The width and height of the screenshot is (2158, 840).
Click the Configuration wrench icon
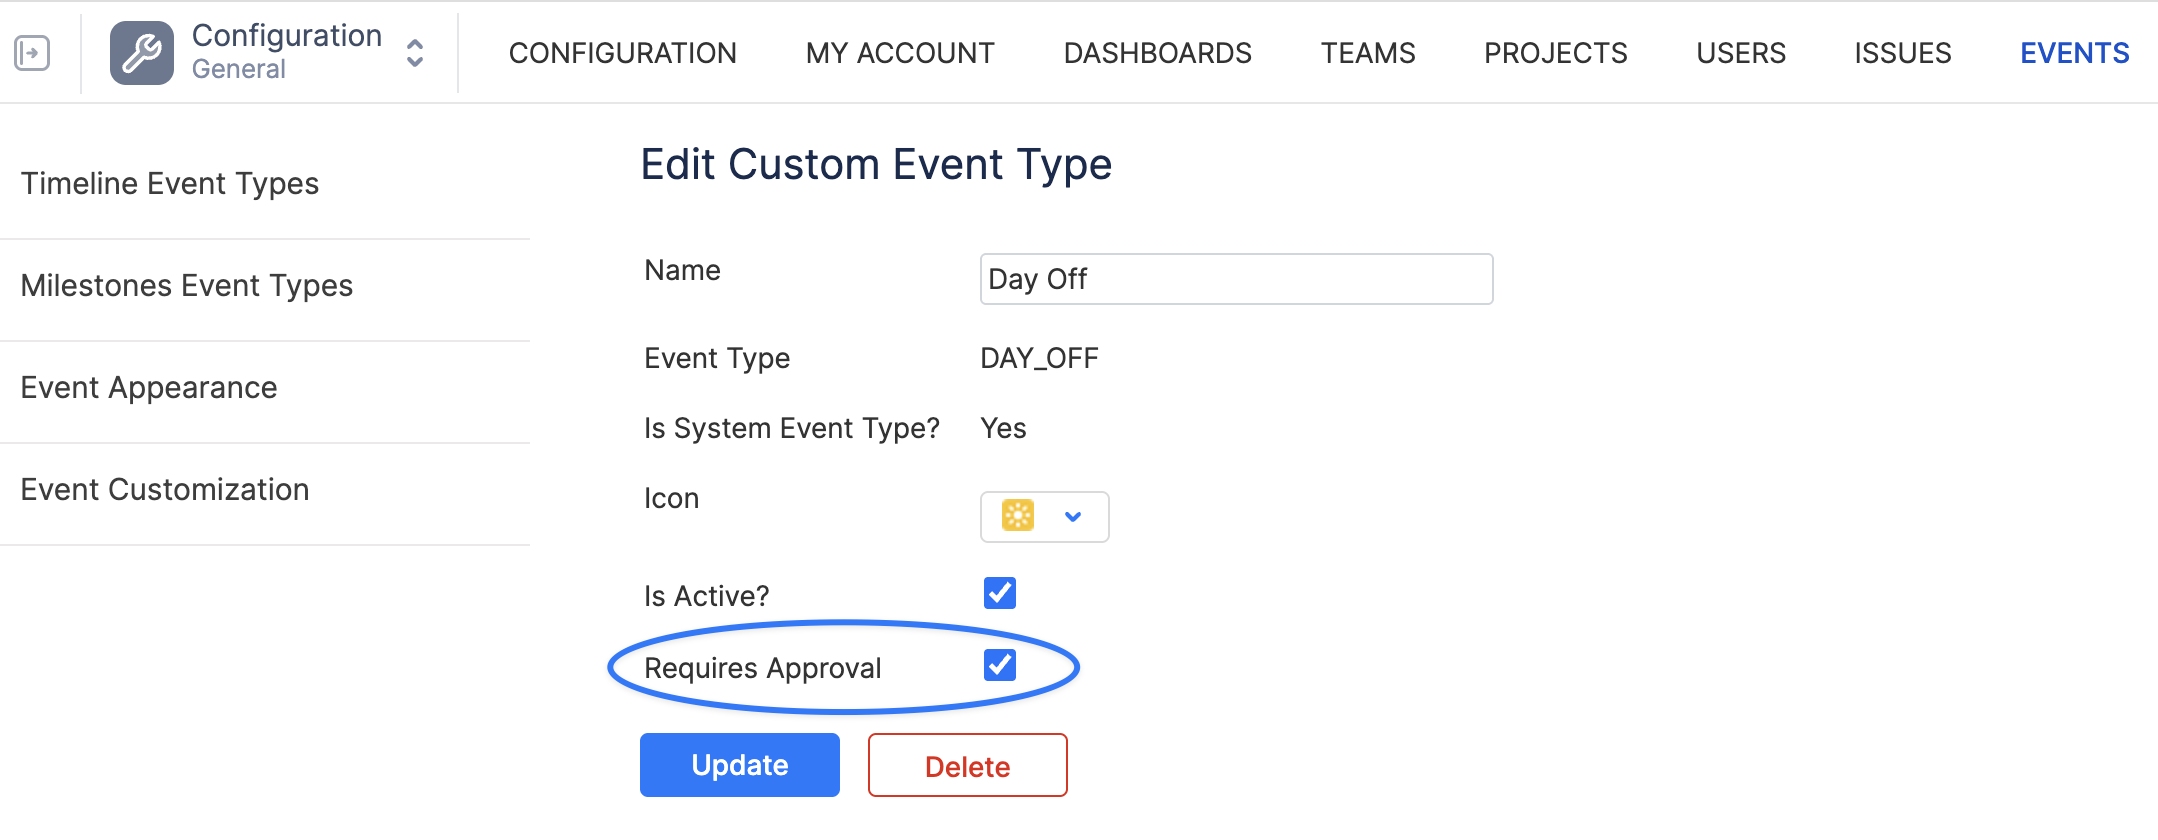pos(141,53)
